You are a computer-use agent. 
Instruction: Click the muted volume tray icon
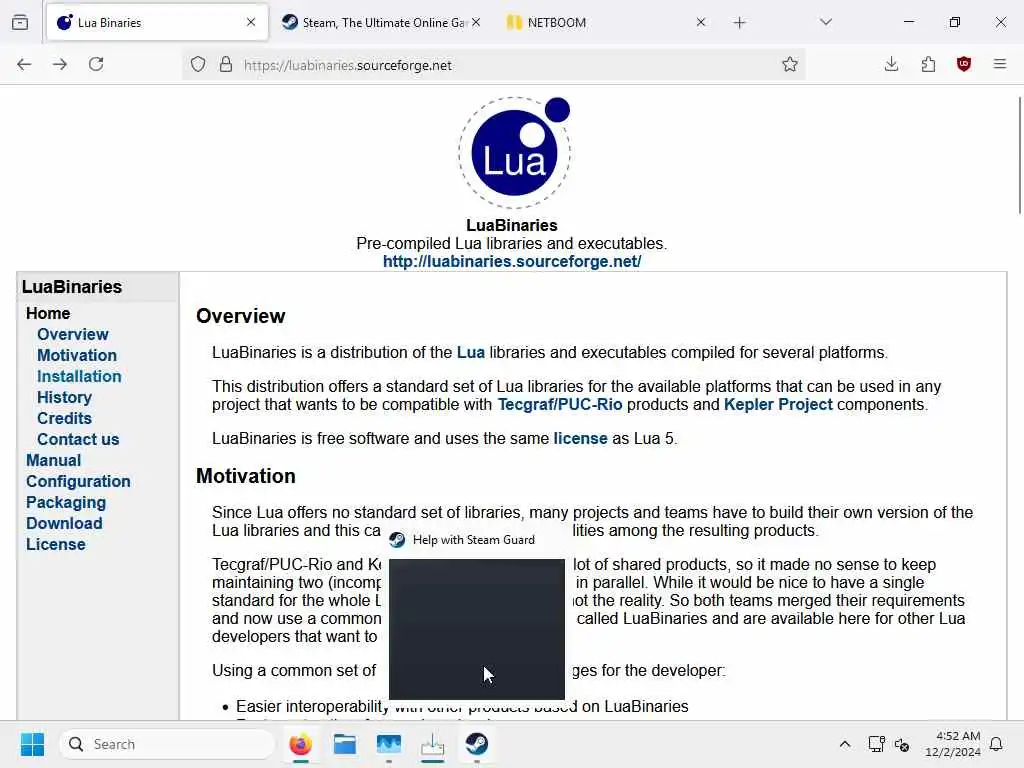point(902,744)
